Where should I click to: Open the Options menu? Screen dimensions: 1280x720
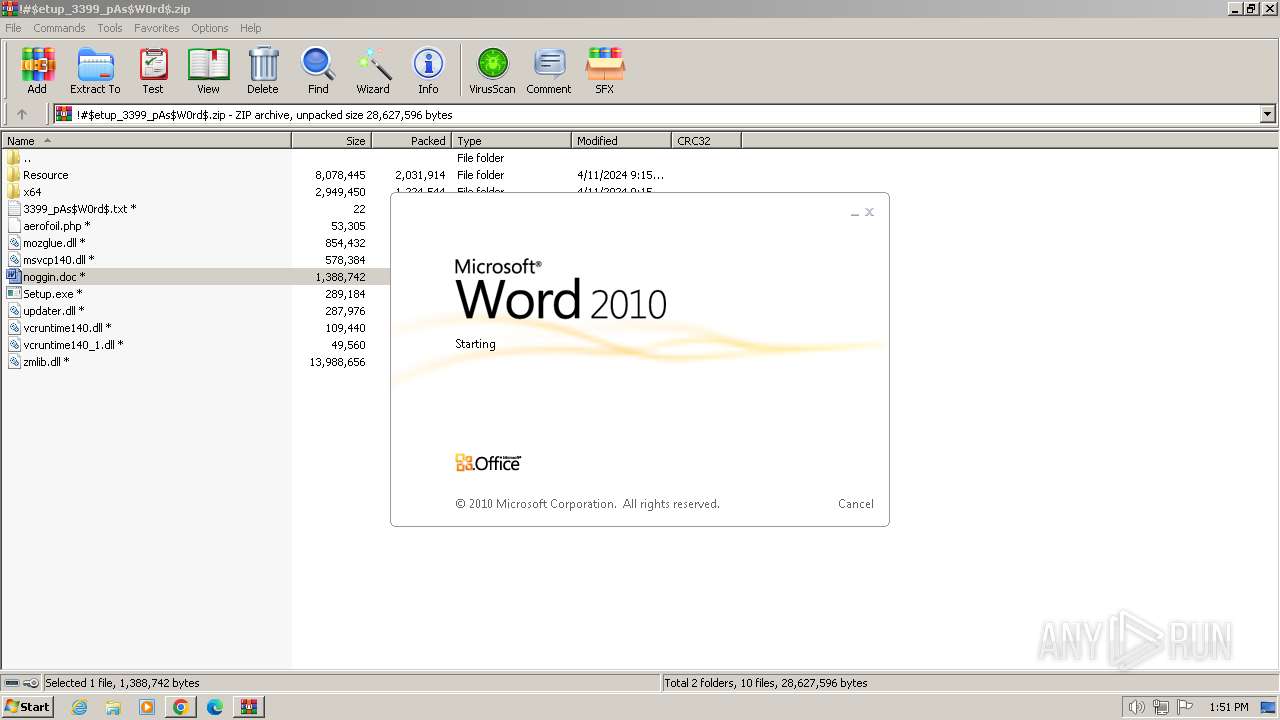tap(210, 28)
